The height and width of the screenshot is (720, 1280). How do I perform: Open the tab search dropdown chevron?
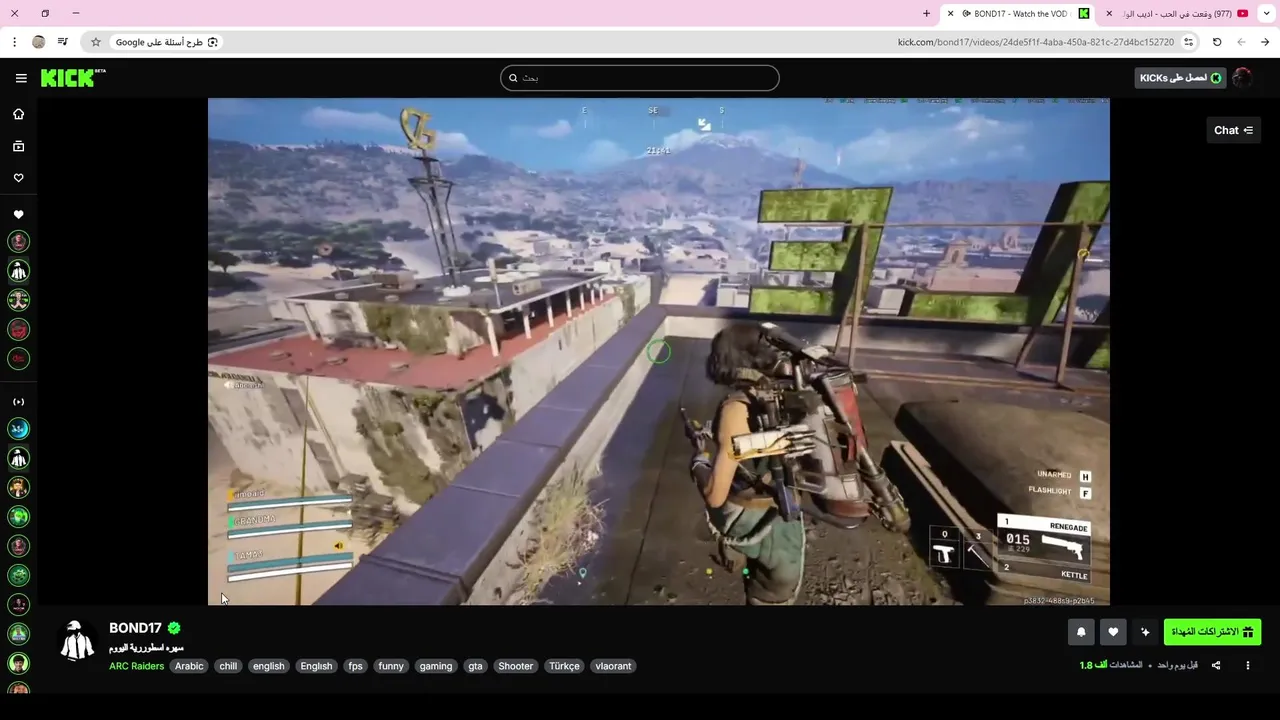[1266, 14]
